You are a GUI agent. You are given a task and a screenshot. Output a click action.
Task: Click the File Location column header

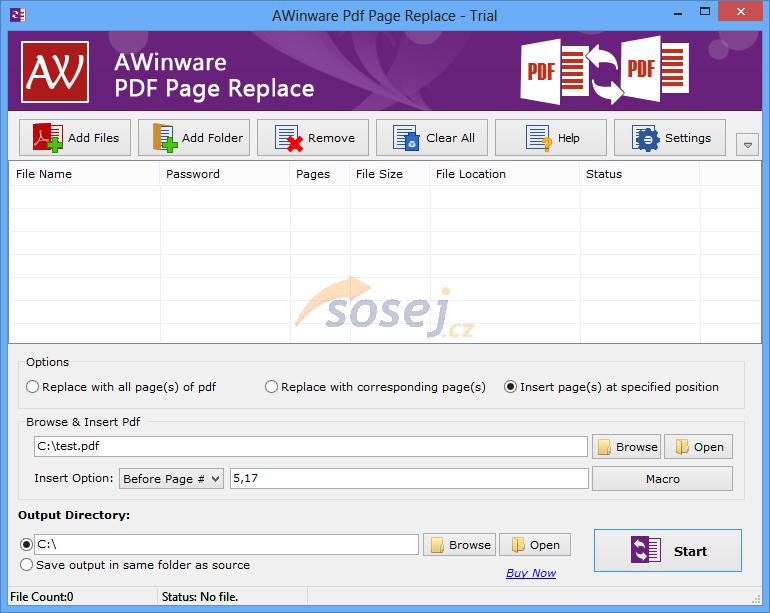pos(505,174)
